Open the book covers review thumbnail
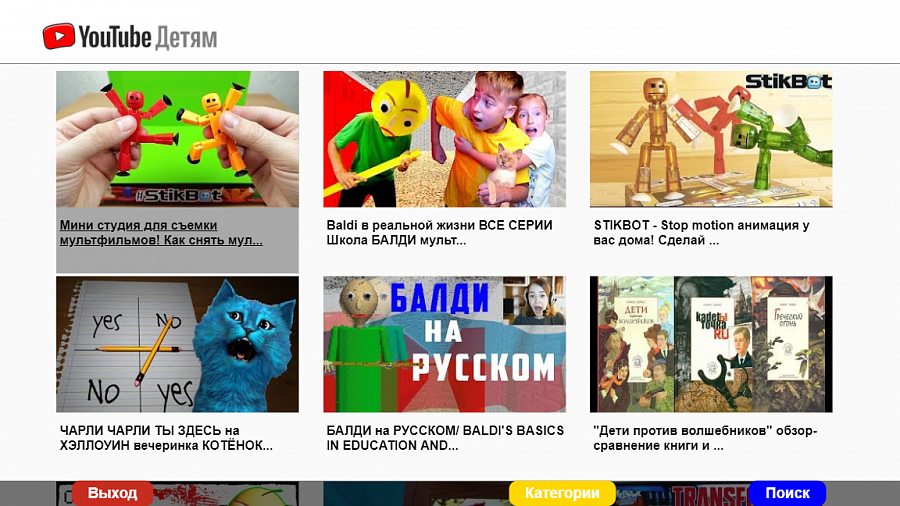Image resolution: width=900 pixels, height=506 pixels. pos(711,344)
